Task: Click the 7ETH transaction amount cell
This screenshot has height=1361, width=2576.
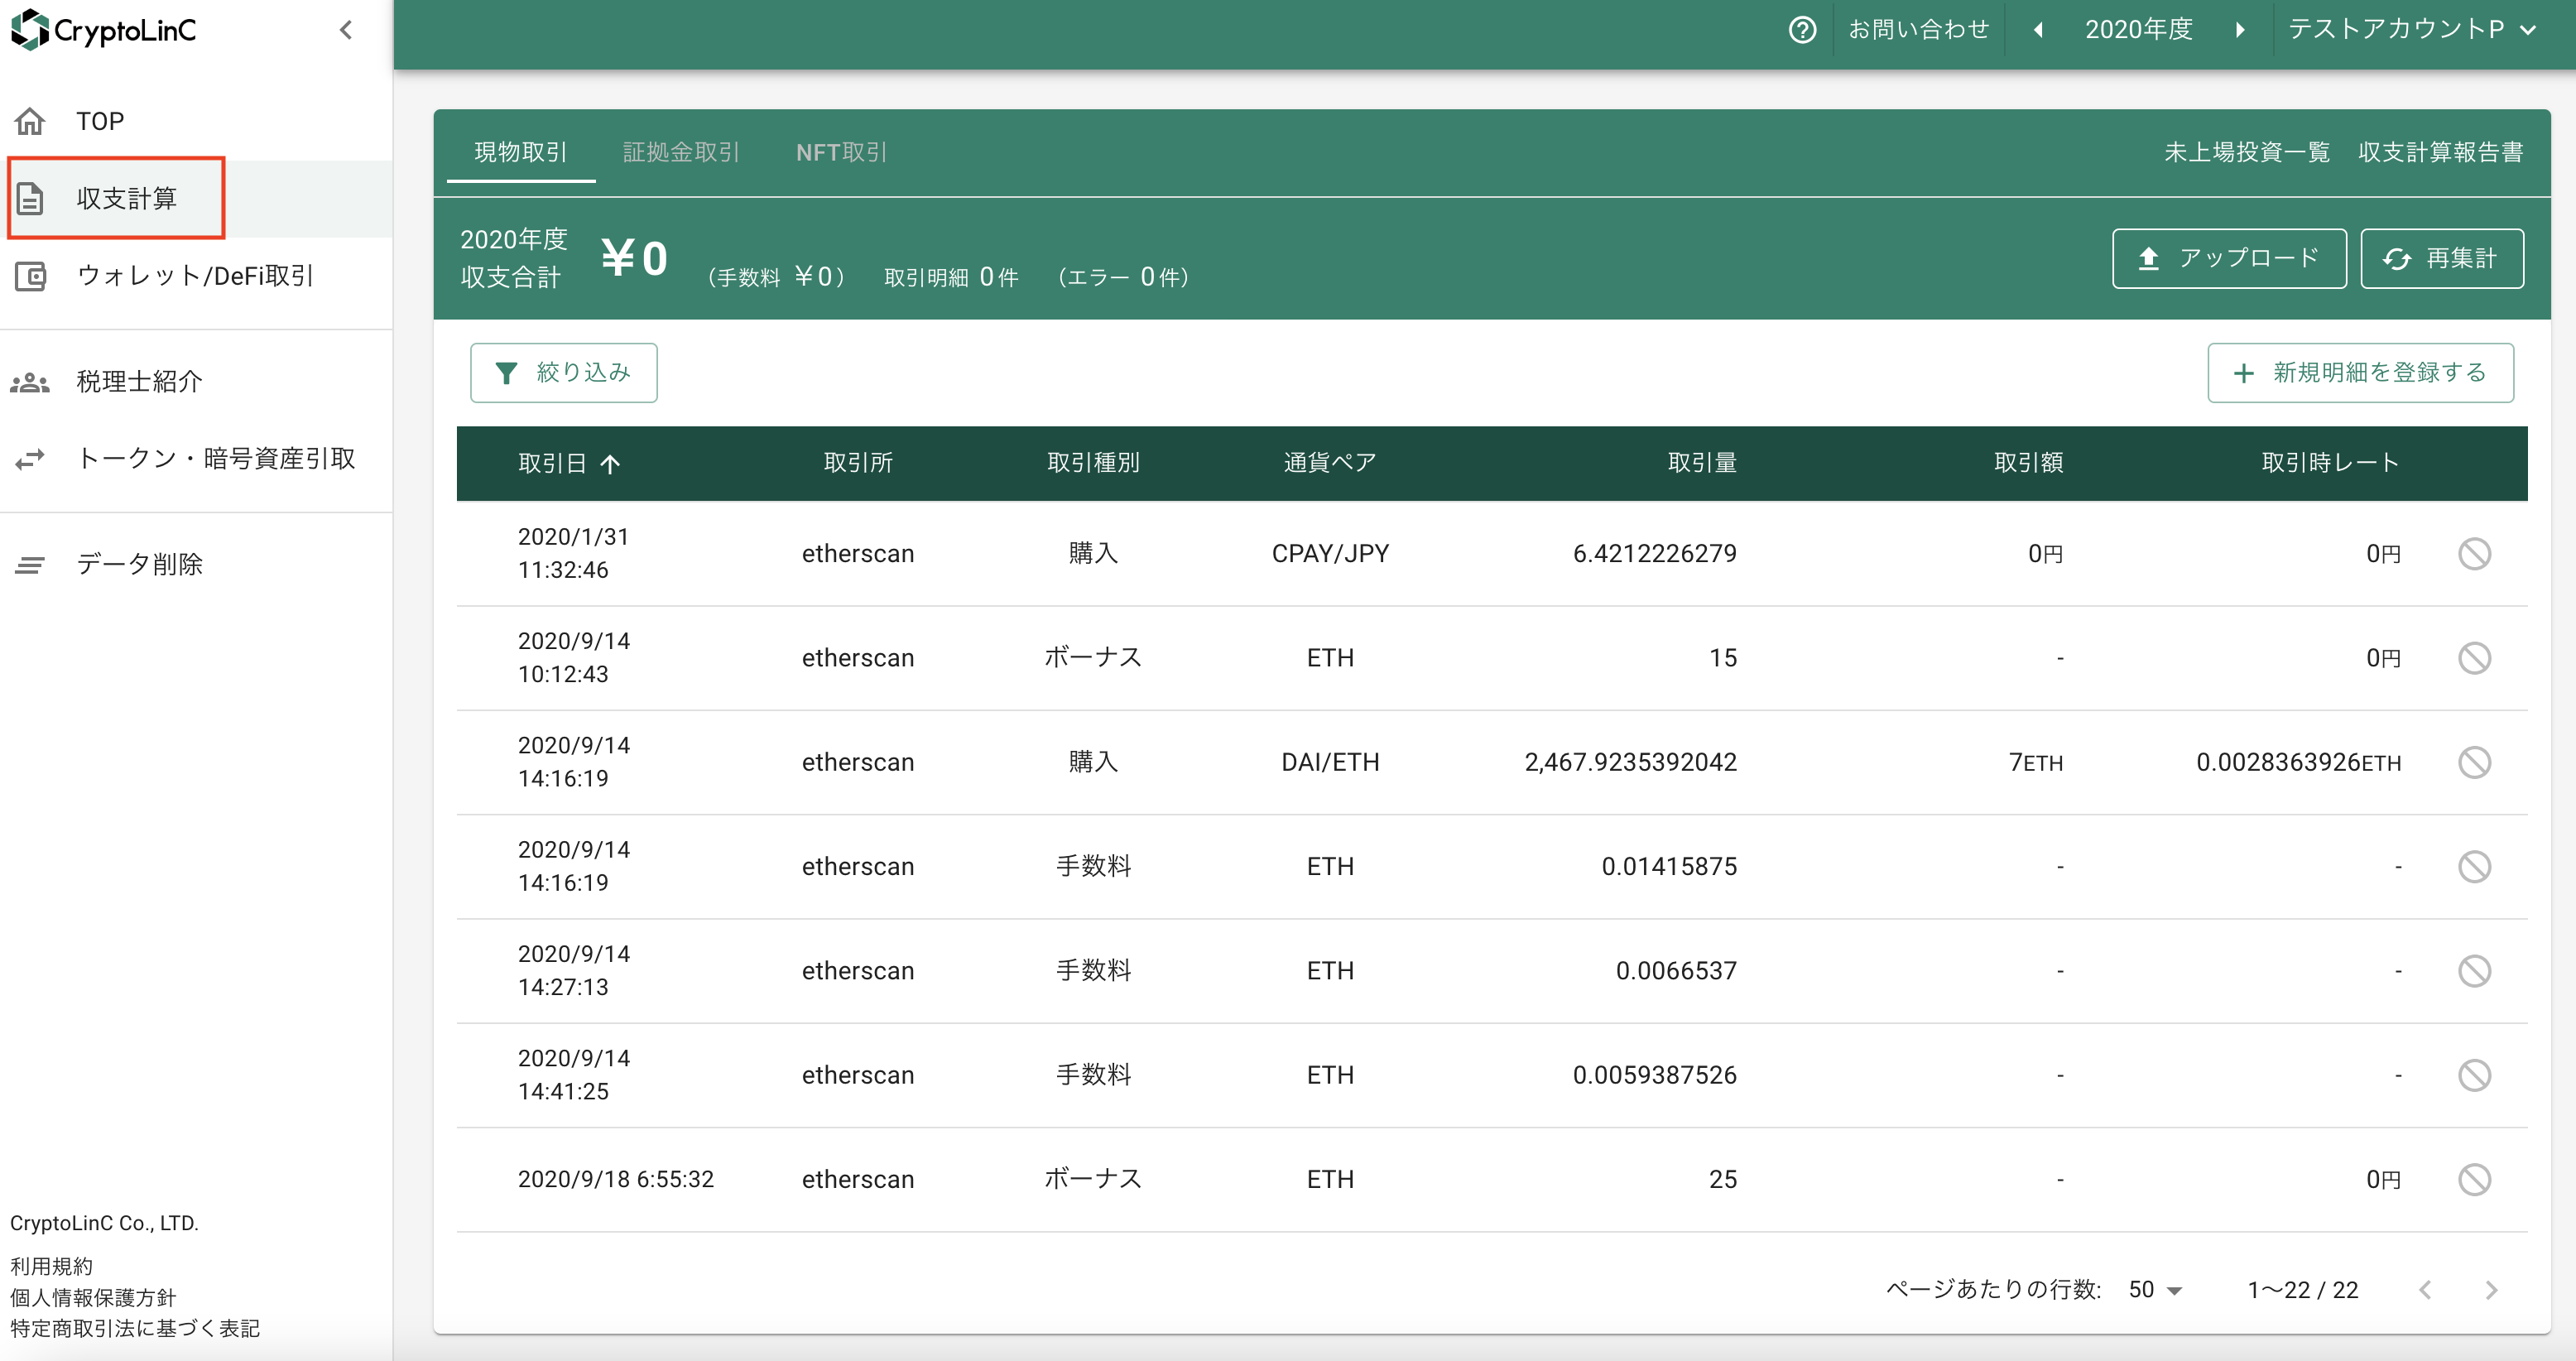Action: pos(2036,762)
